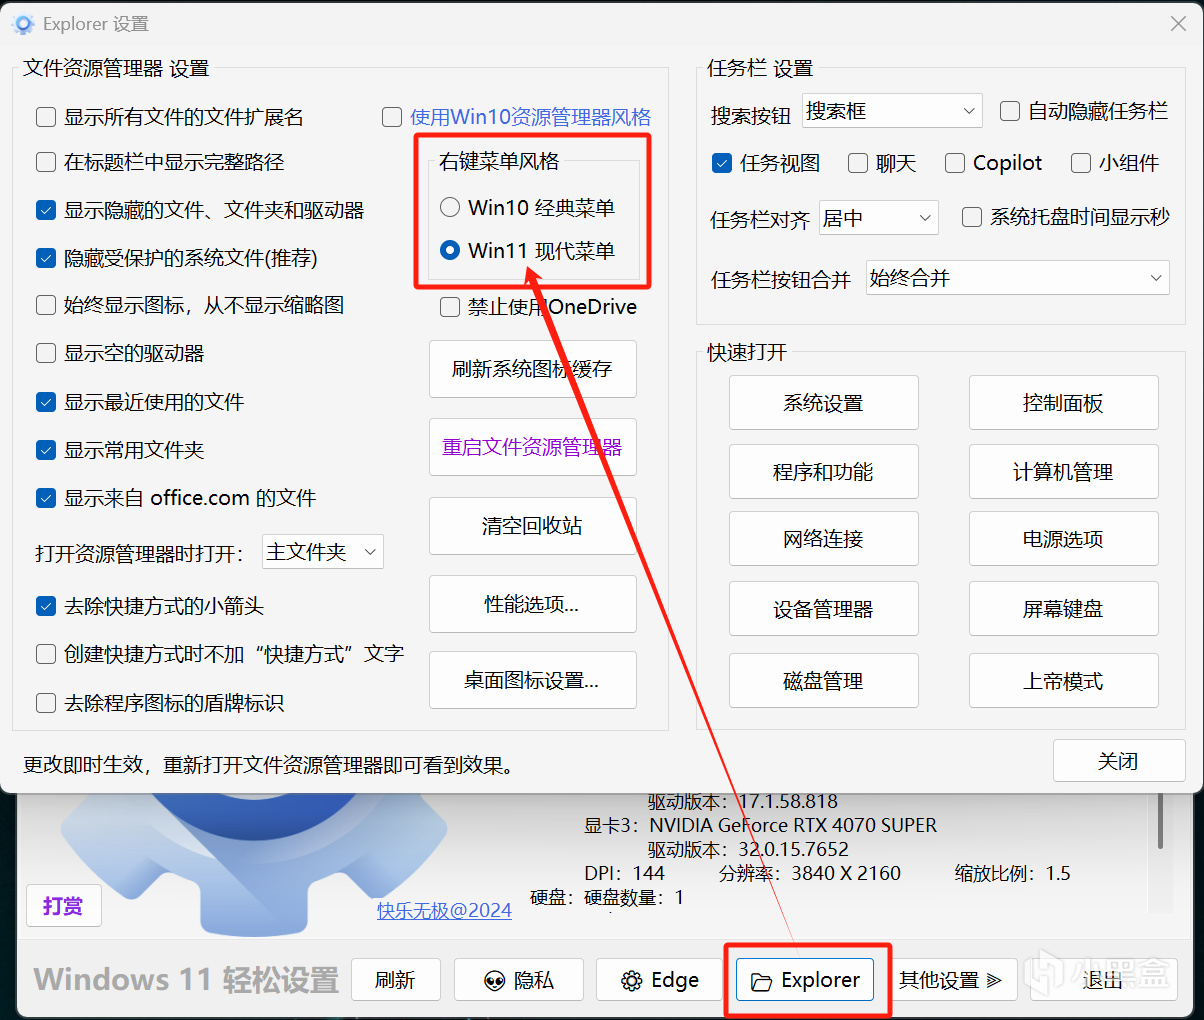Check the Chat (聊天) taskbar option
This screenshot has height=1020, width=1204.
pyautogui.click(x=858, y=163)
